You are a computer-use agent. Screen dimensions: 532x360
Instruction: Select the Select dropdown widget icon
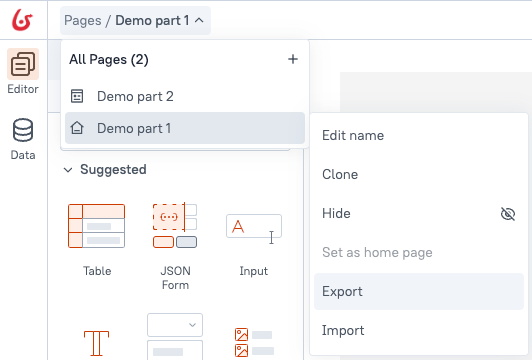tap(175, 336)
